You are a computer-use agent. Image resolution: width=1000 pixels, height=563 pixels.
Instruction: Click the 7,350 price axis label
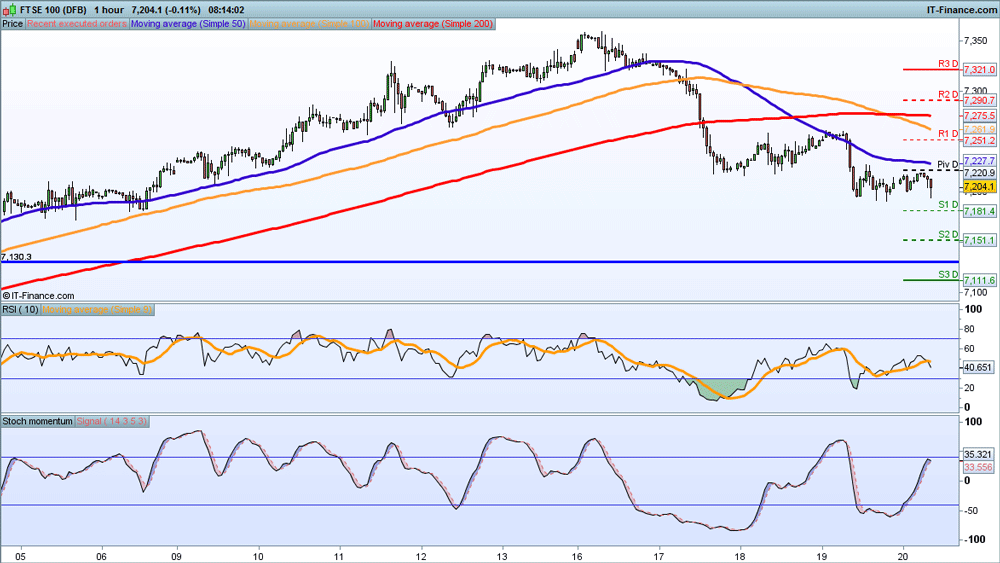coord(976,41)
